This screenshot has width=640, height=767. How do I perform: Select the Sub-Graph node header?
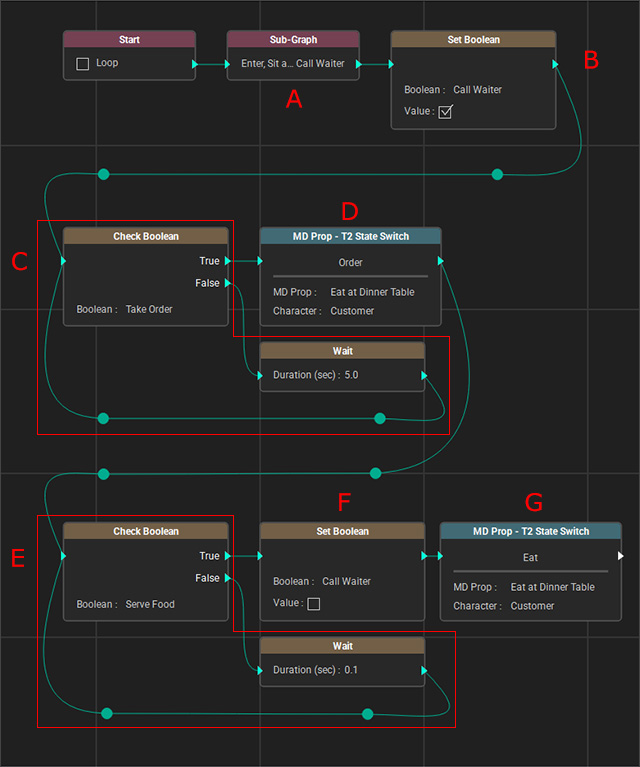pyautogui.click(x=293, y=40)
